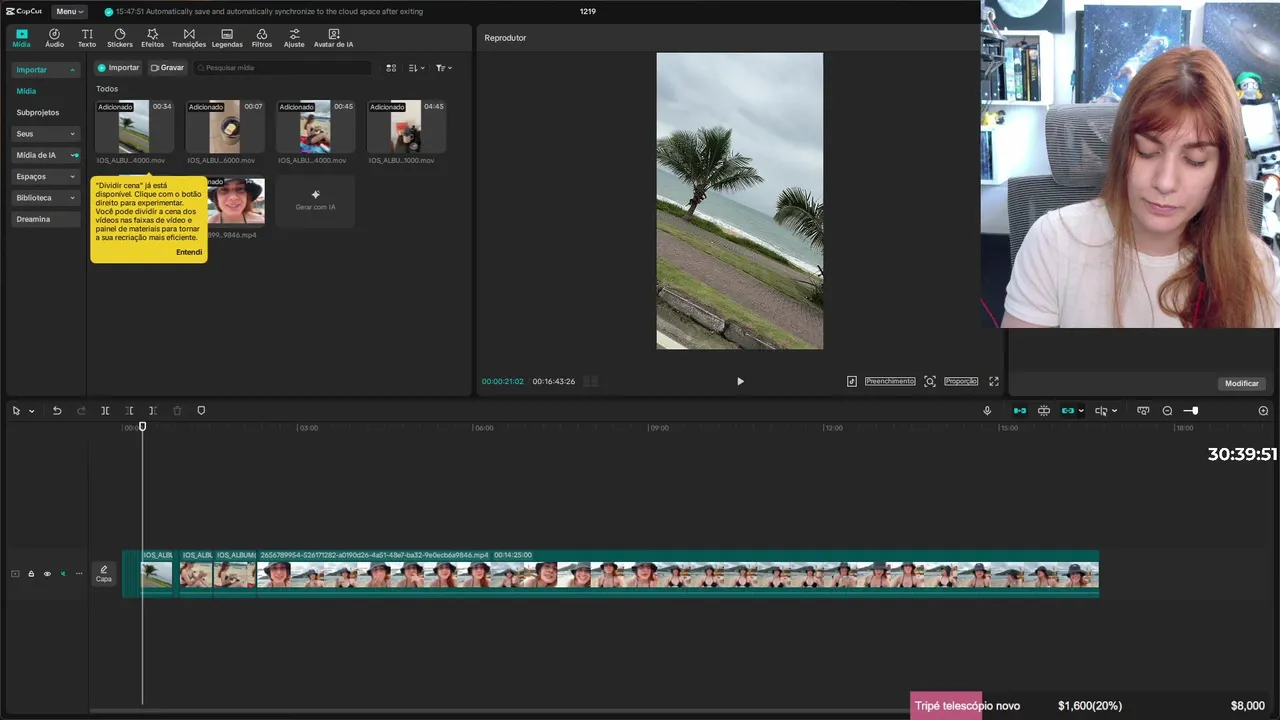The width and height of the screenshot is (1280, 720).
Task: Select Mídia in the left sidebar
Action: (x=26, y=91)
